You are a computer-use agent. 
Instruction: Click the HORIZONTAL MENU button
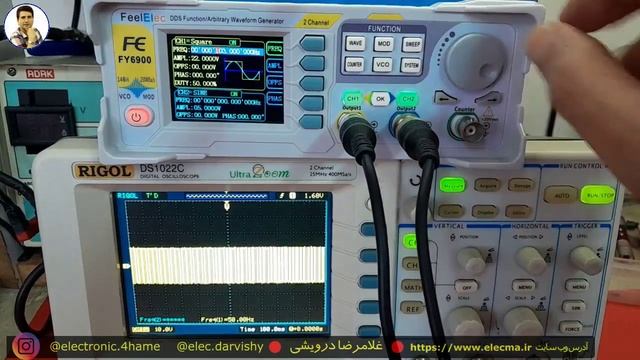pyautogui.click(x=524, y=286)
